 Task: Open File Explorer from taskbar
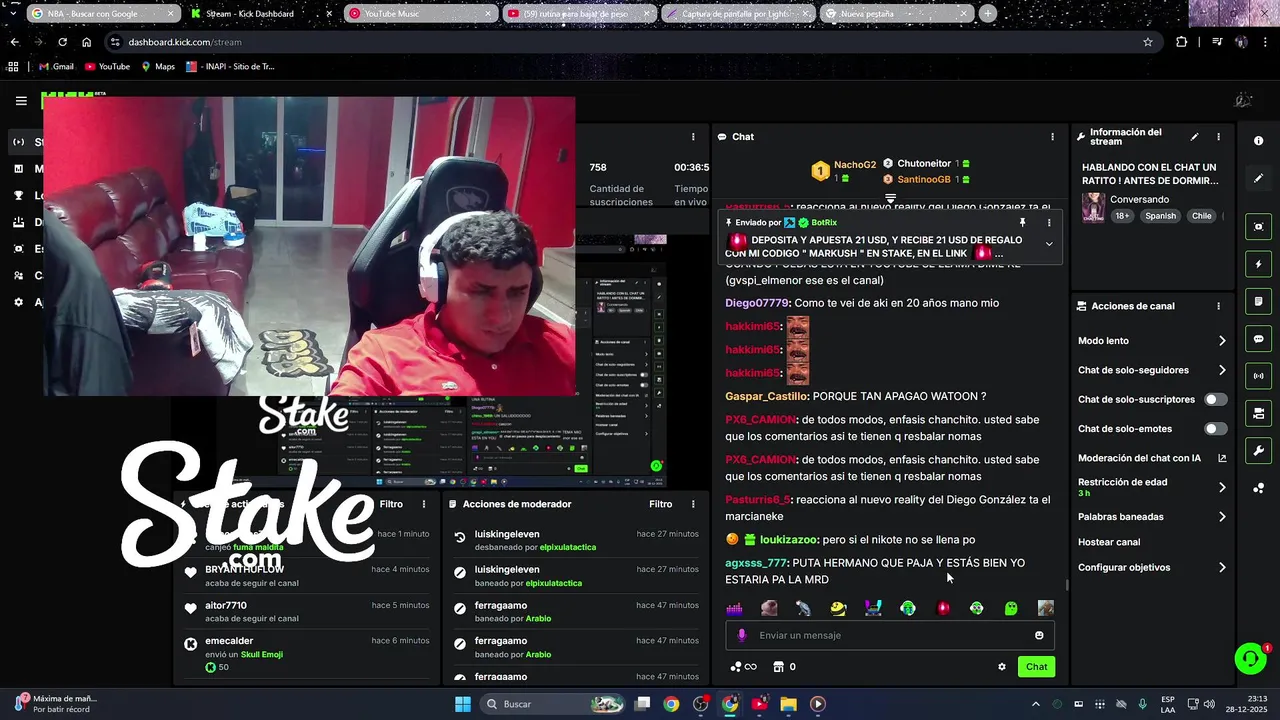pos(788,704)
